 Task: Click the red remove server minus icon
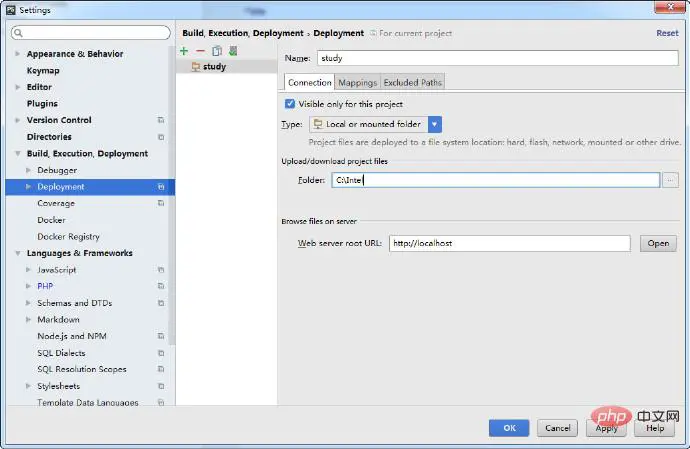pyautogui.click(x=200, y=51)
